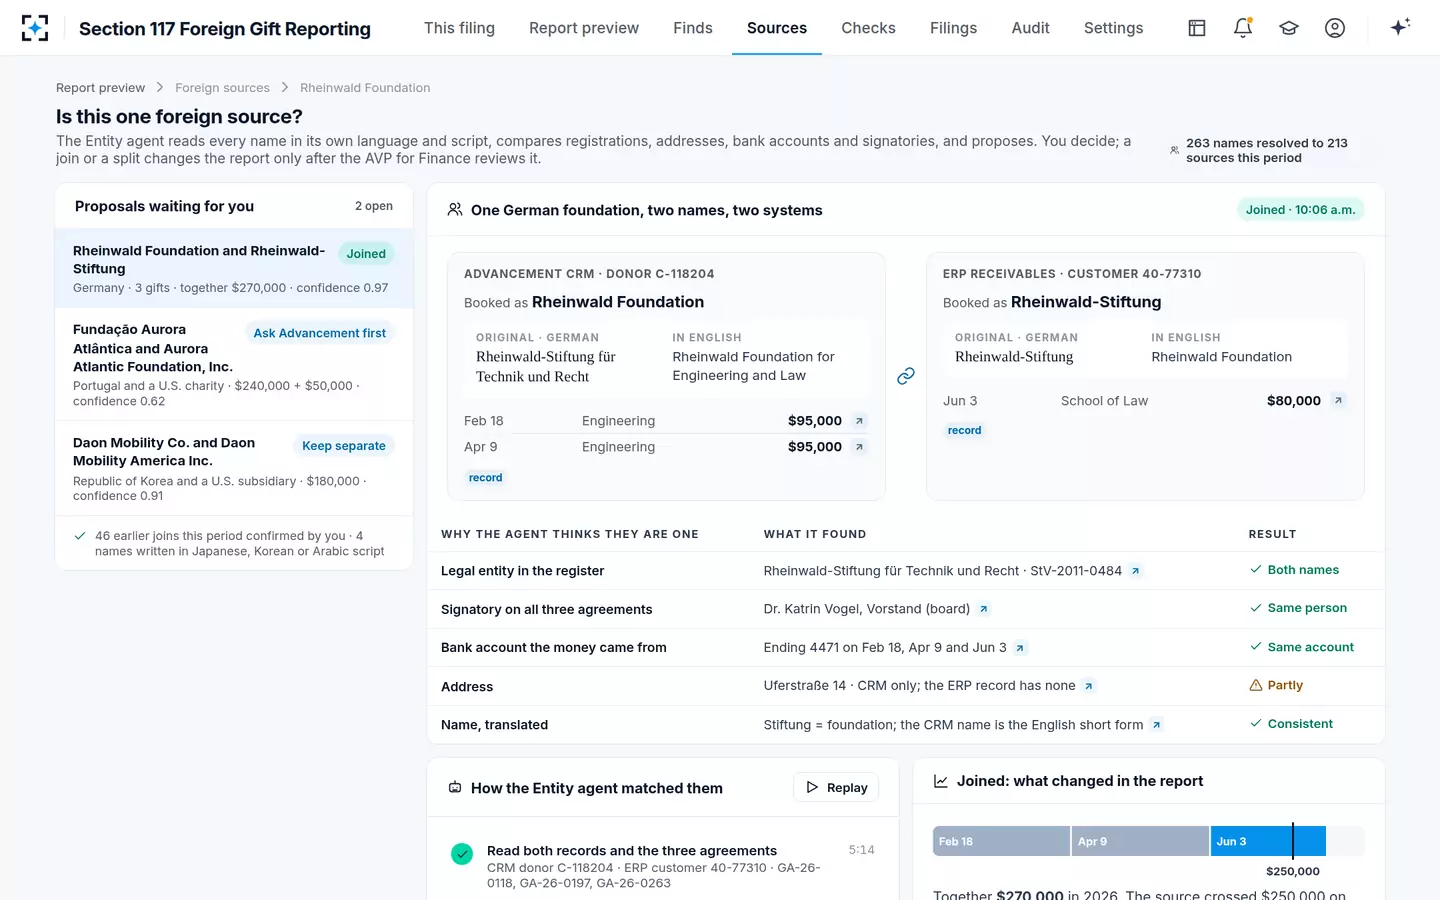
Task: Replay the Entity agent matching
Action: point(837,788)
